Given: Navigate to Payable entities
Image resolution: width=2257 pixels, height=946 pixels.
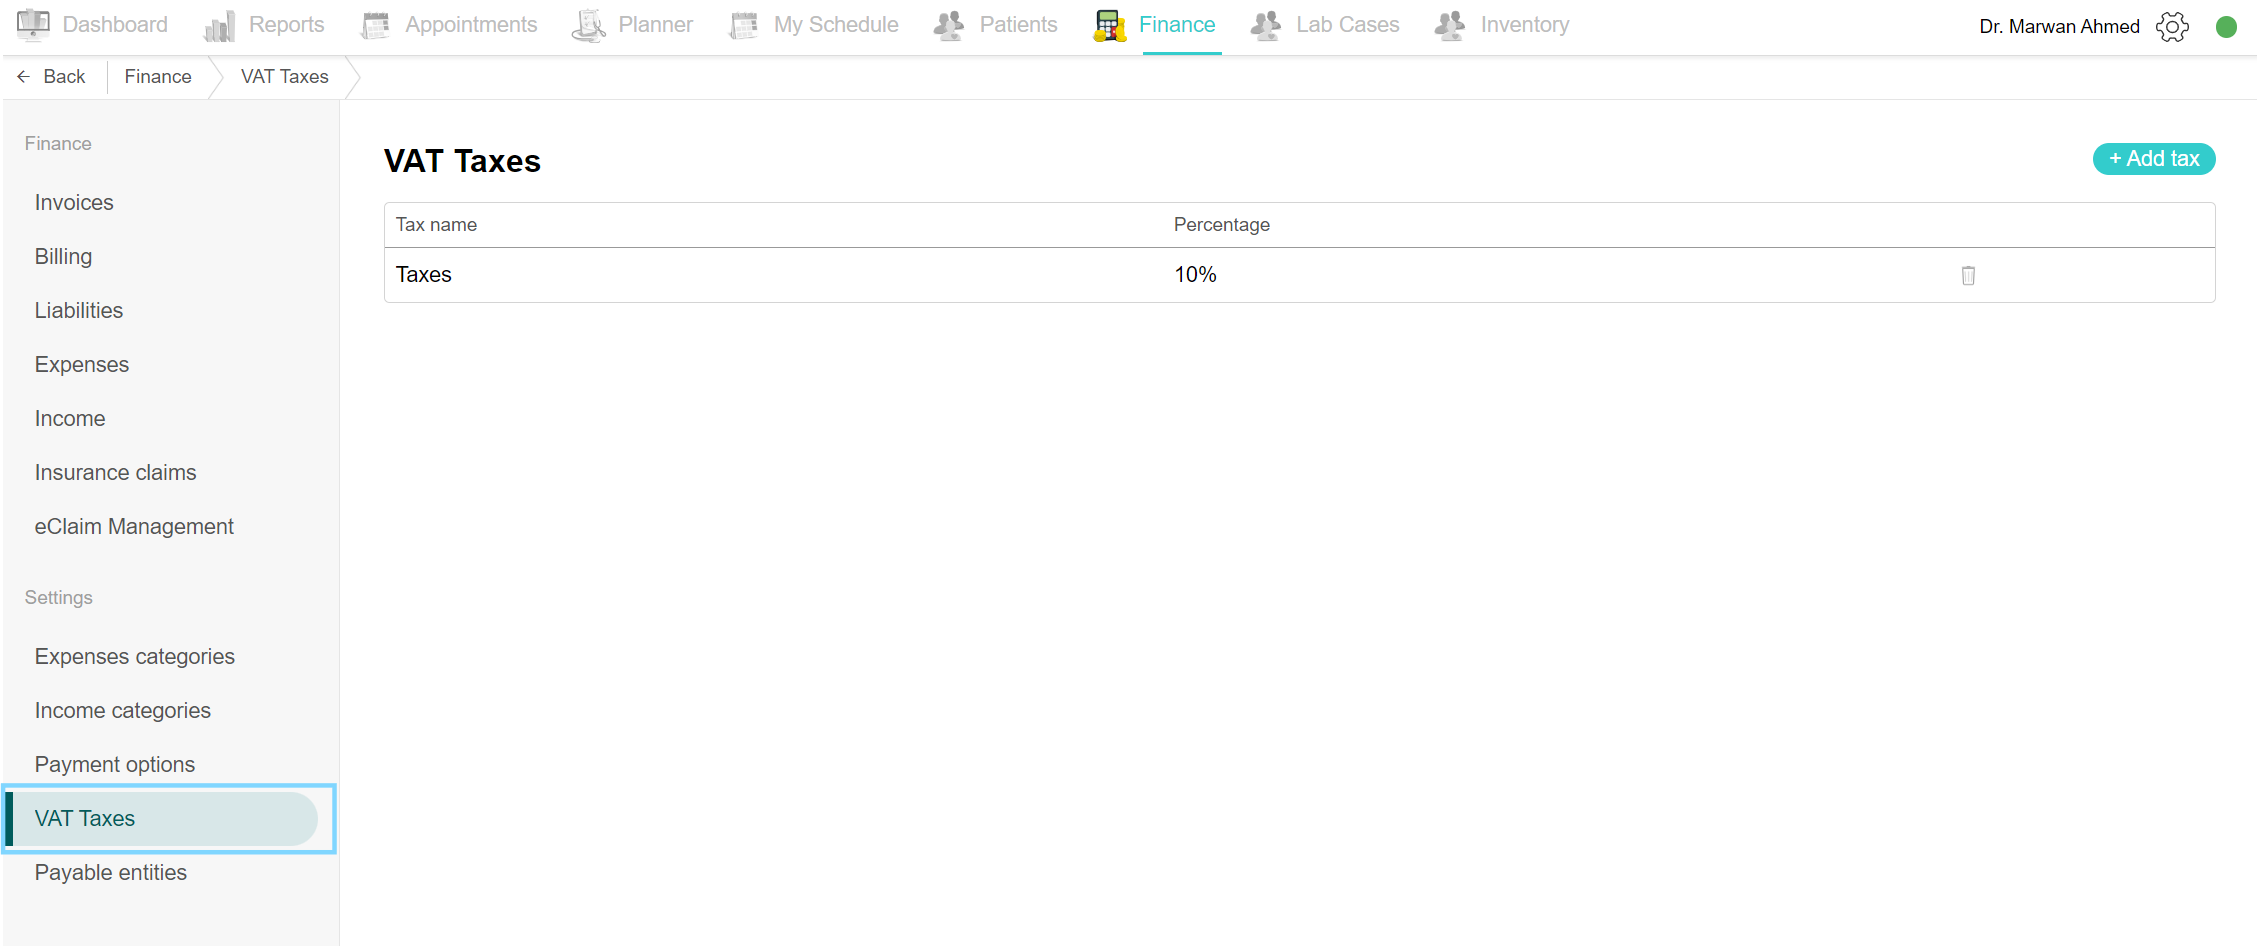Looking at the screenshot, I should [110, 873].
